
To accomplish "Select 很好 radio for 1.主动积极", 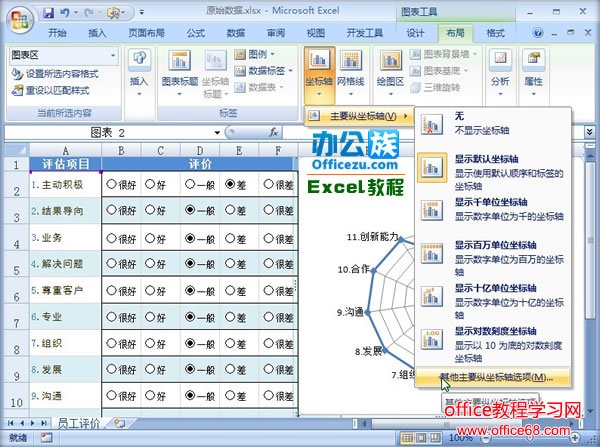I will point(111,184).
